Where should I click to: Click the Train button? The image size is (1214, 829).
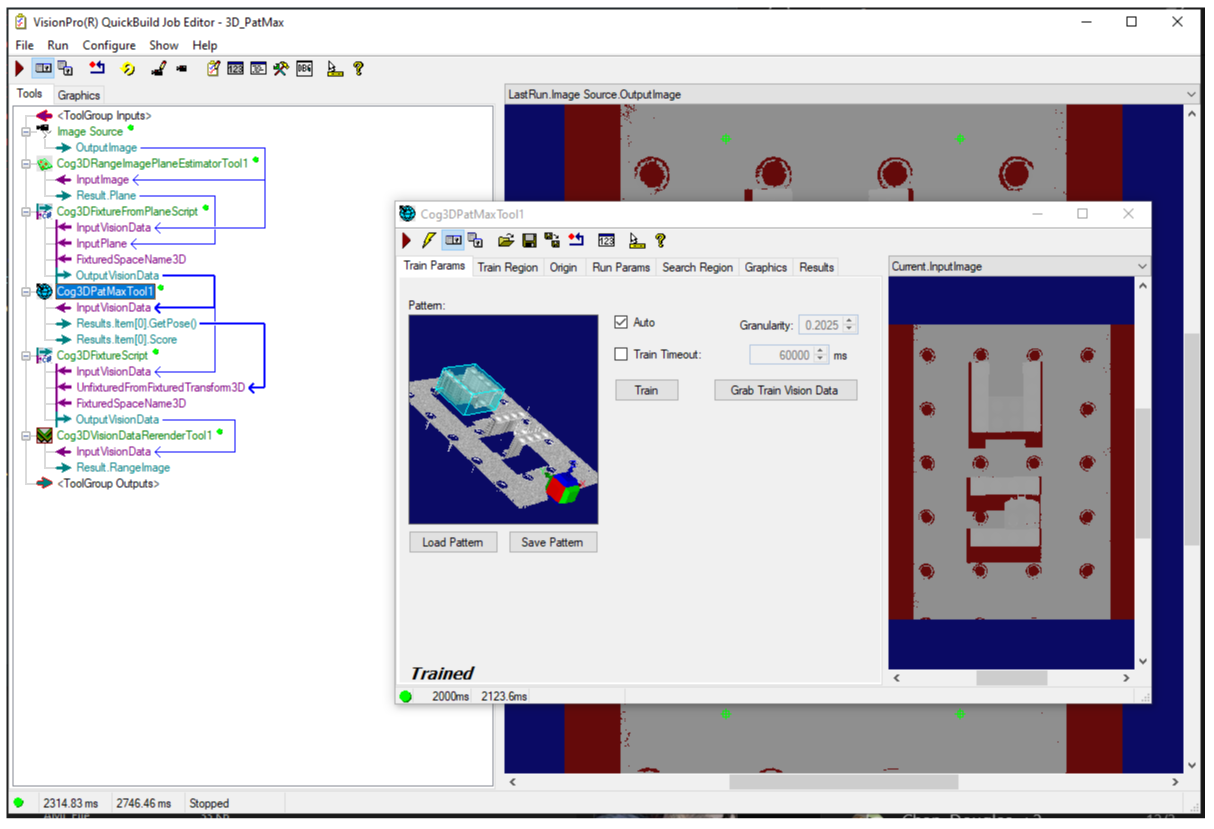[646, 390]
